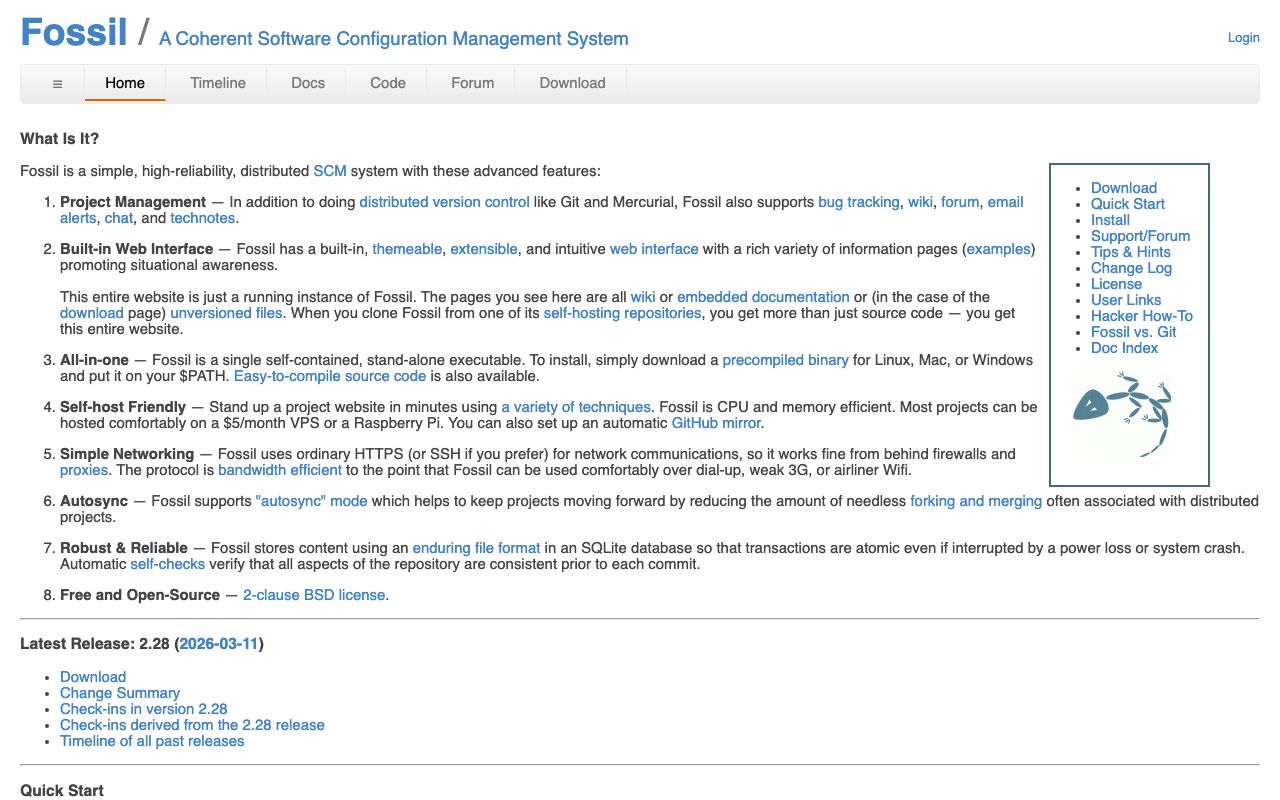Follow the 'enduring file format' link
This screenshot has height=800, width=1280.
tap(477, 548)
